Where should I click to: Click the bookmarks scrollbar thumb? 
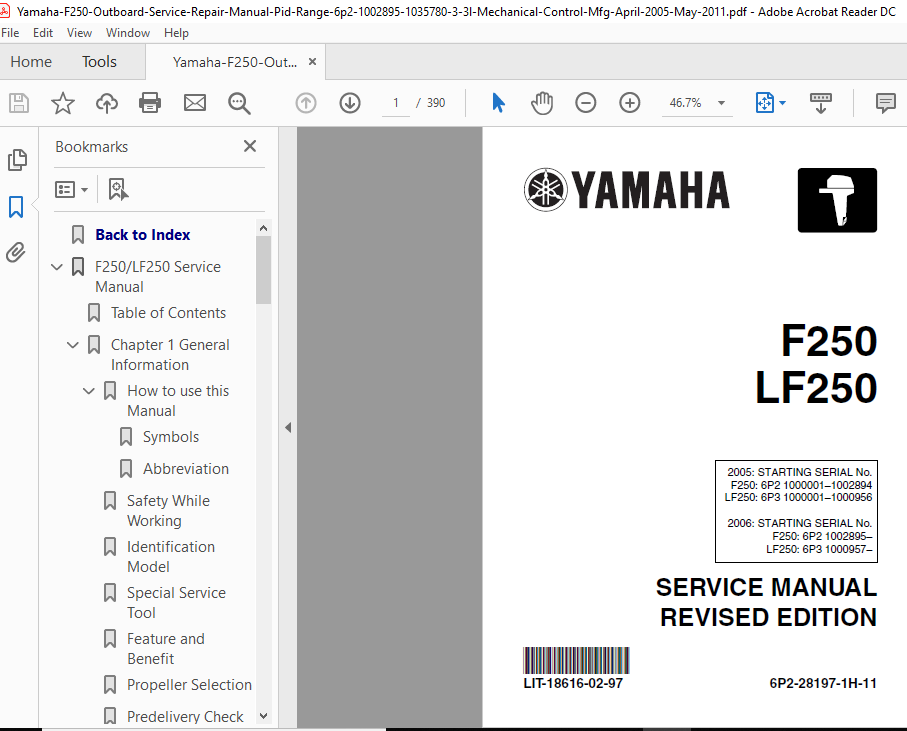(263, 269)
